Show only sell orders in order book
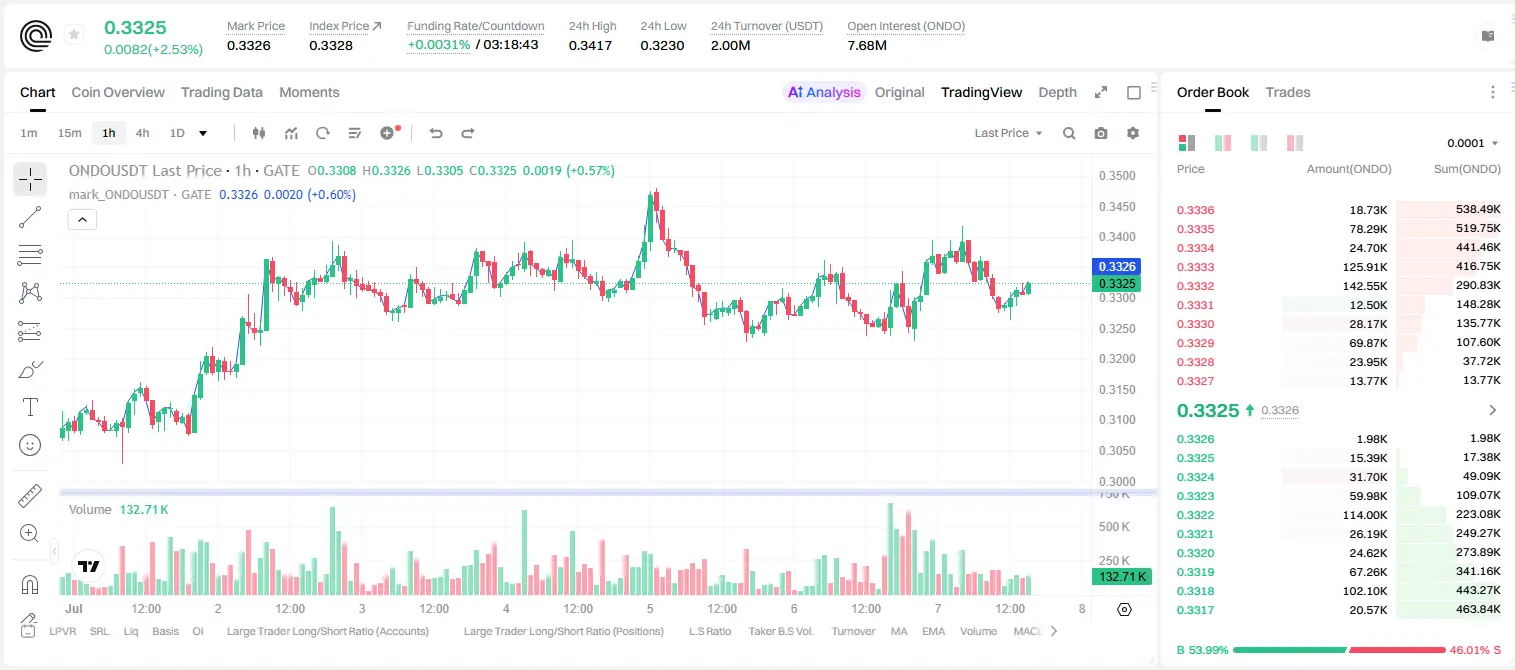Viewport: 1515px width, 670px height. coord(1295,143)
